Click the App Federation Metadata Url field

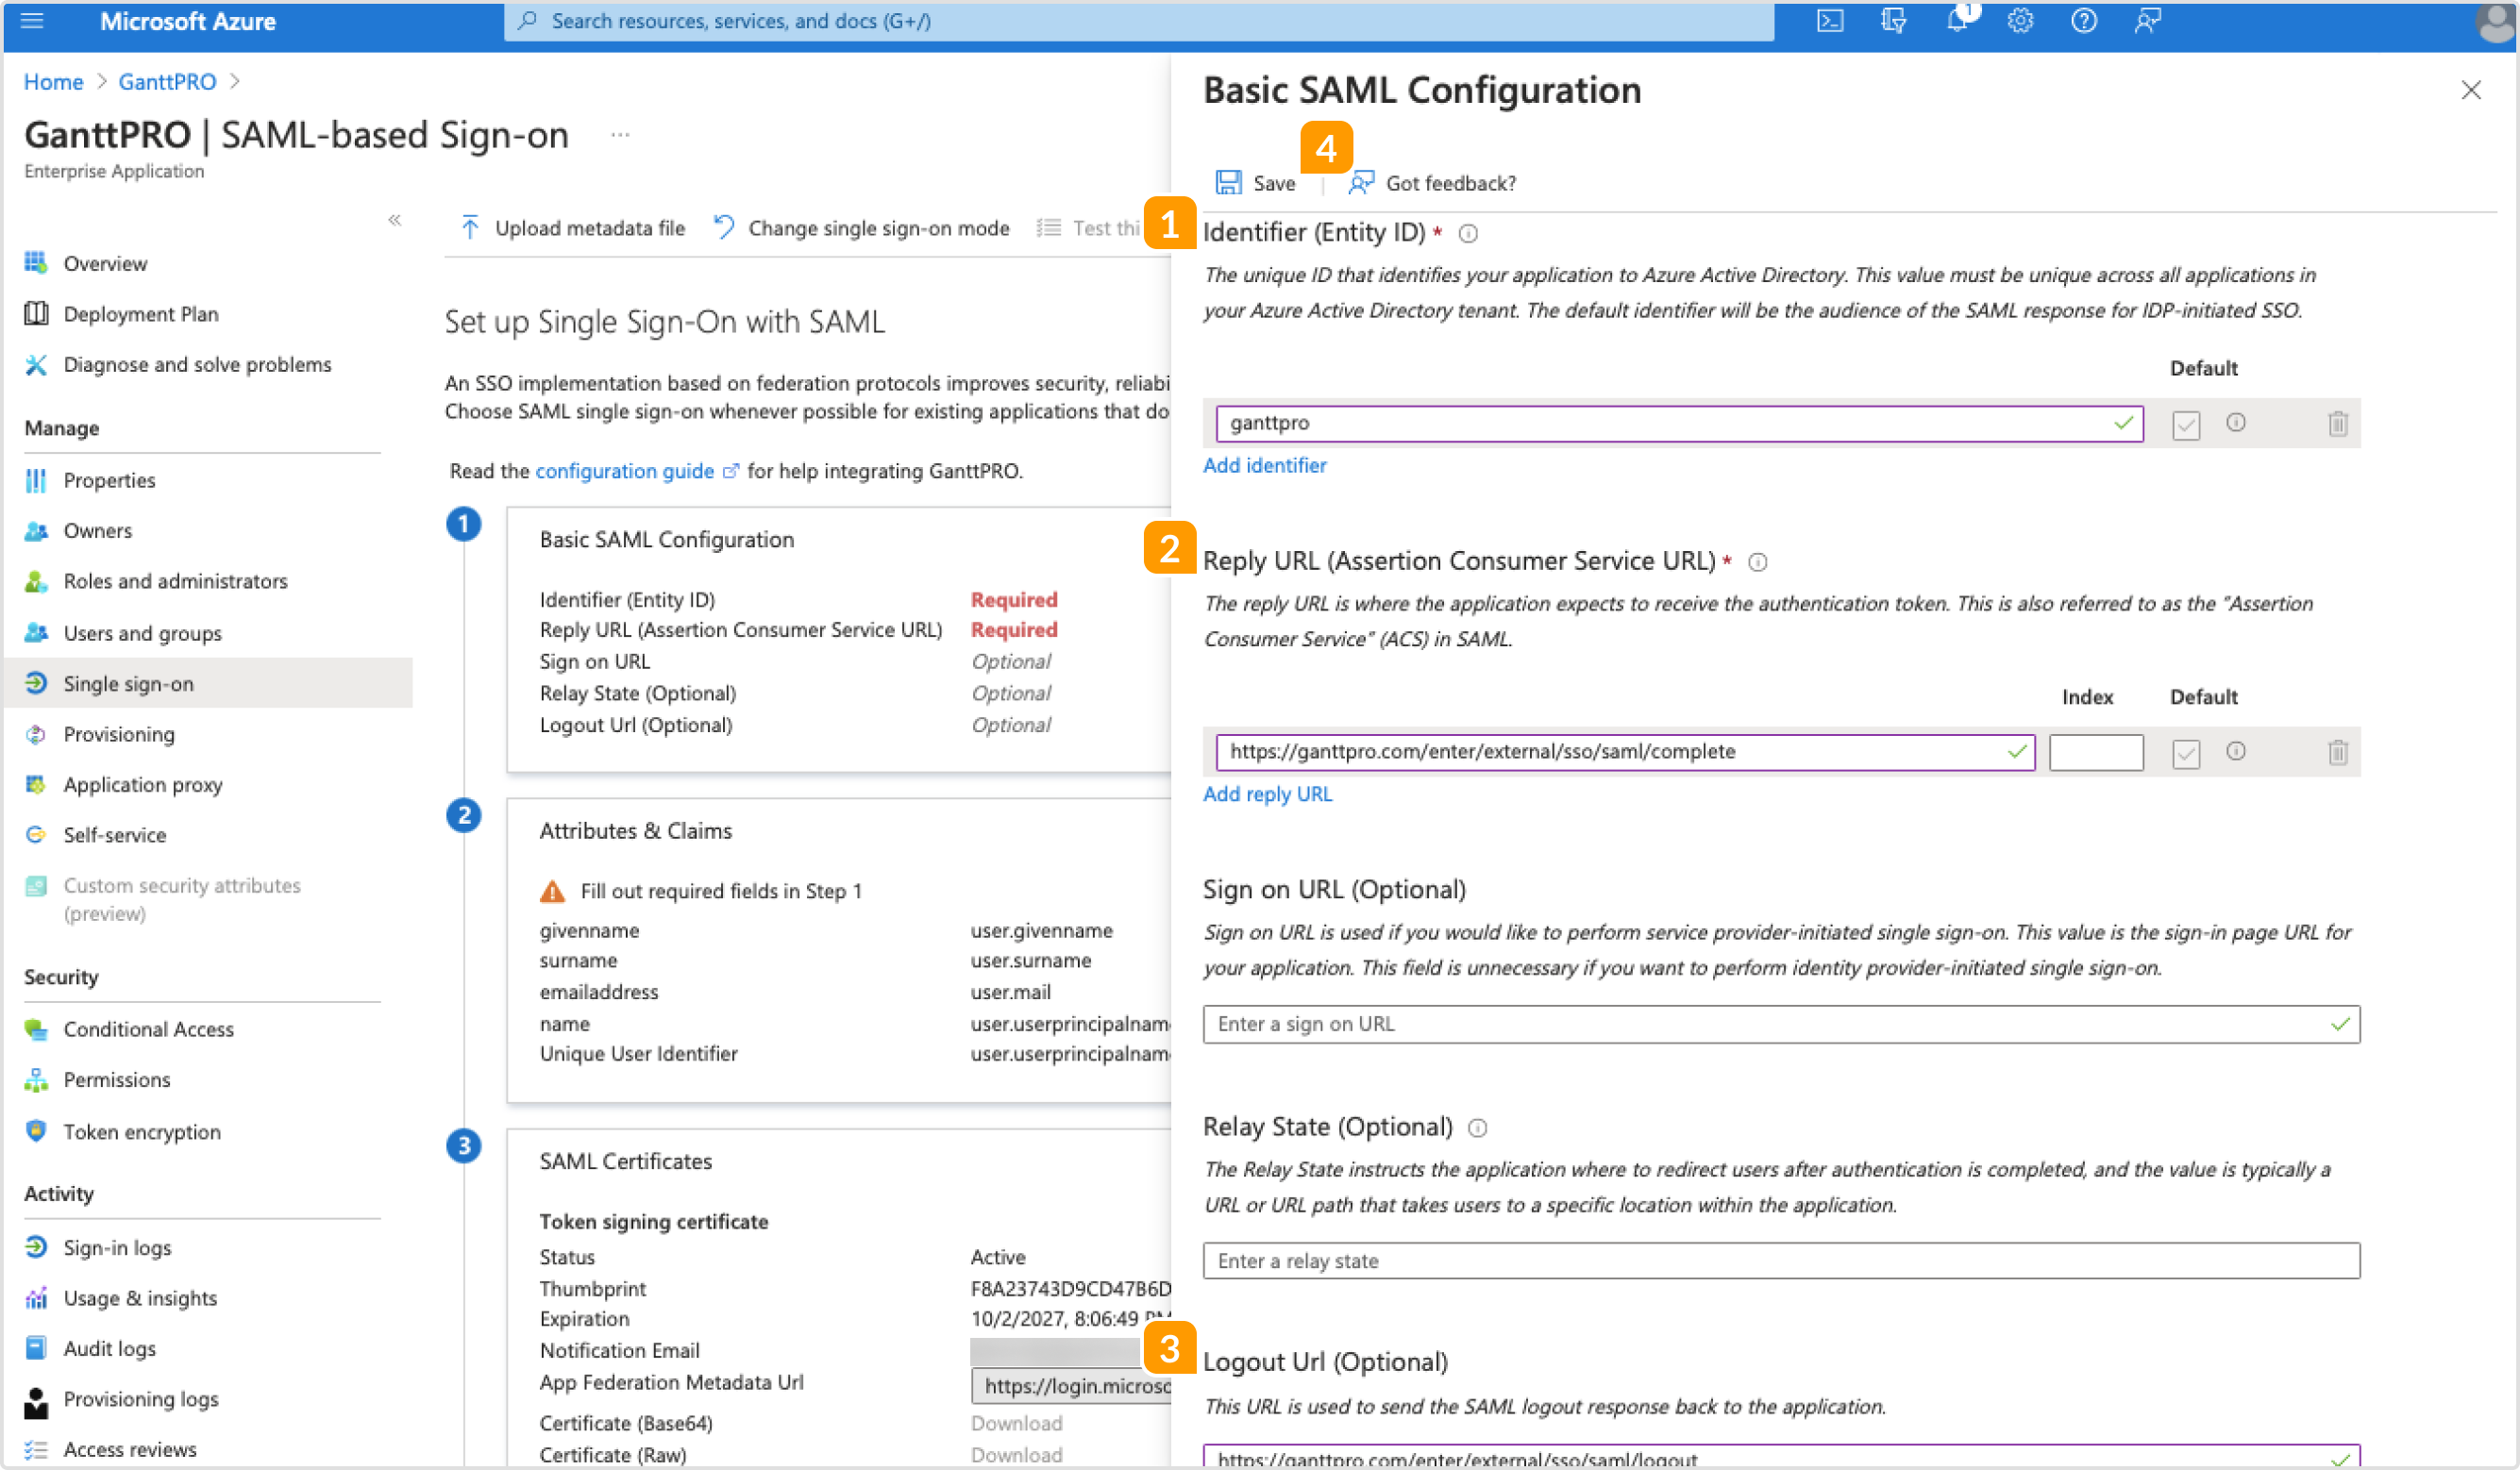tap(1071, 1387)
